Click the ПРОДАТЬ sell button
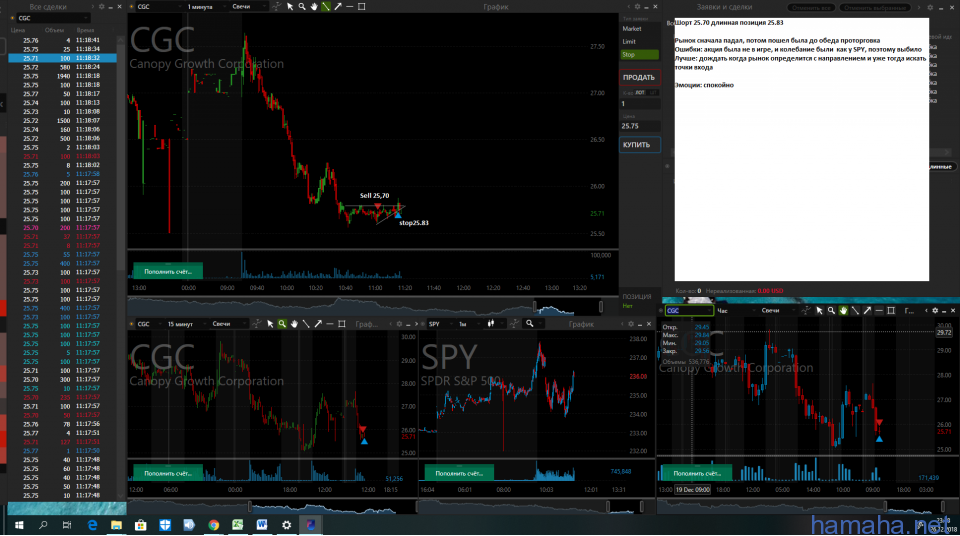The image size is (960, 536). (639, 77)
